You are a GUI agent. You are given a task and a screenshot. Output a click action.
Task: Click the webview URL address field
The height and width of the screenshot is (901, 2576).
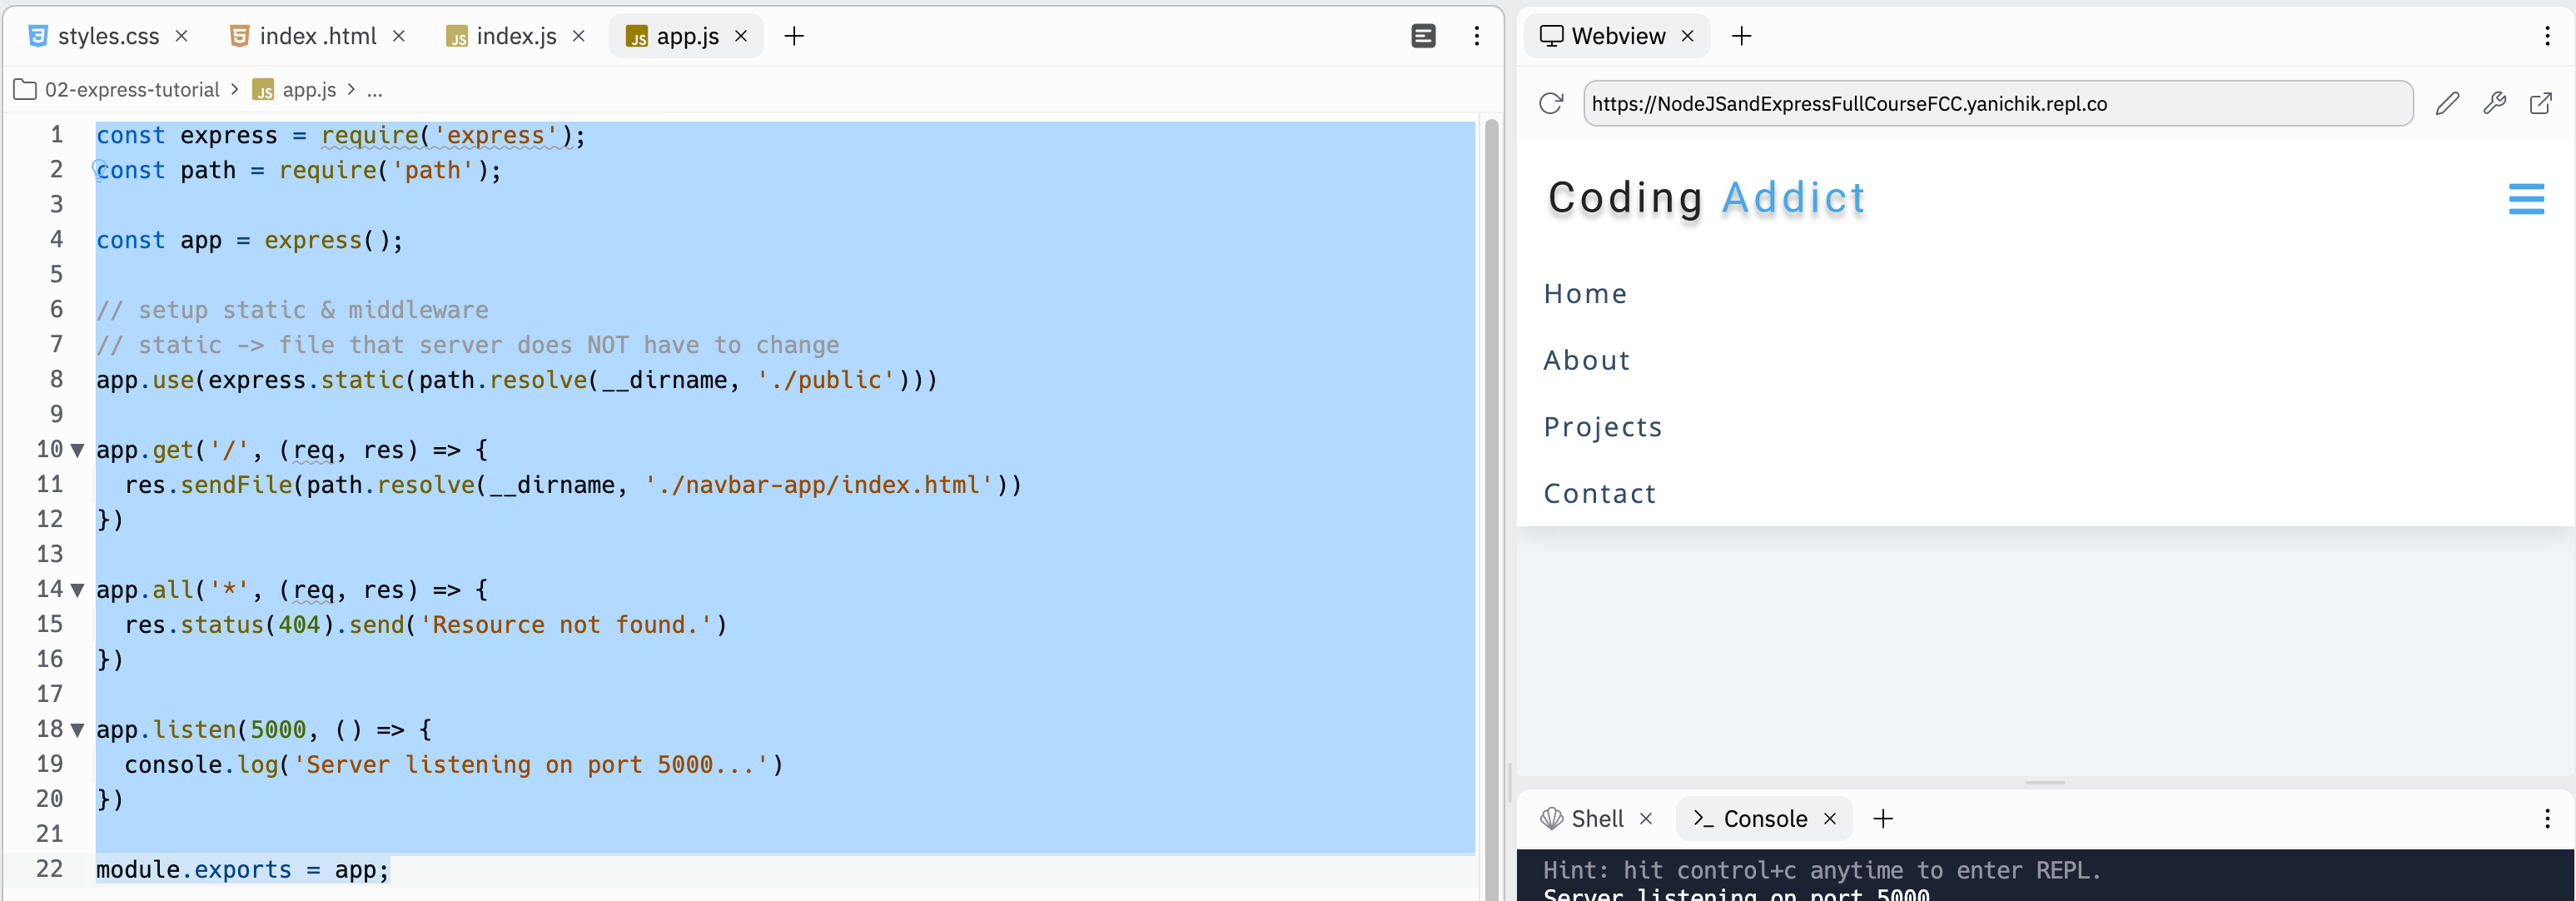click(x=1998, y=103)
